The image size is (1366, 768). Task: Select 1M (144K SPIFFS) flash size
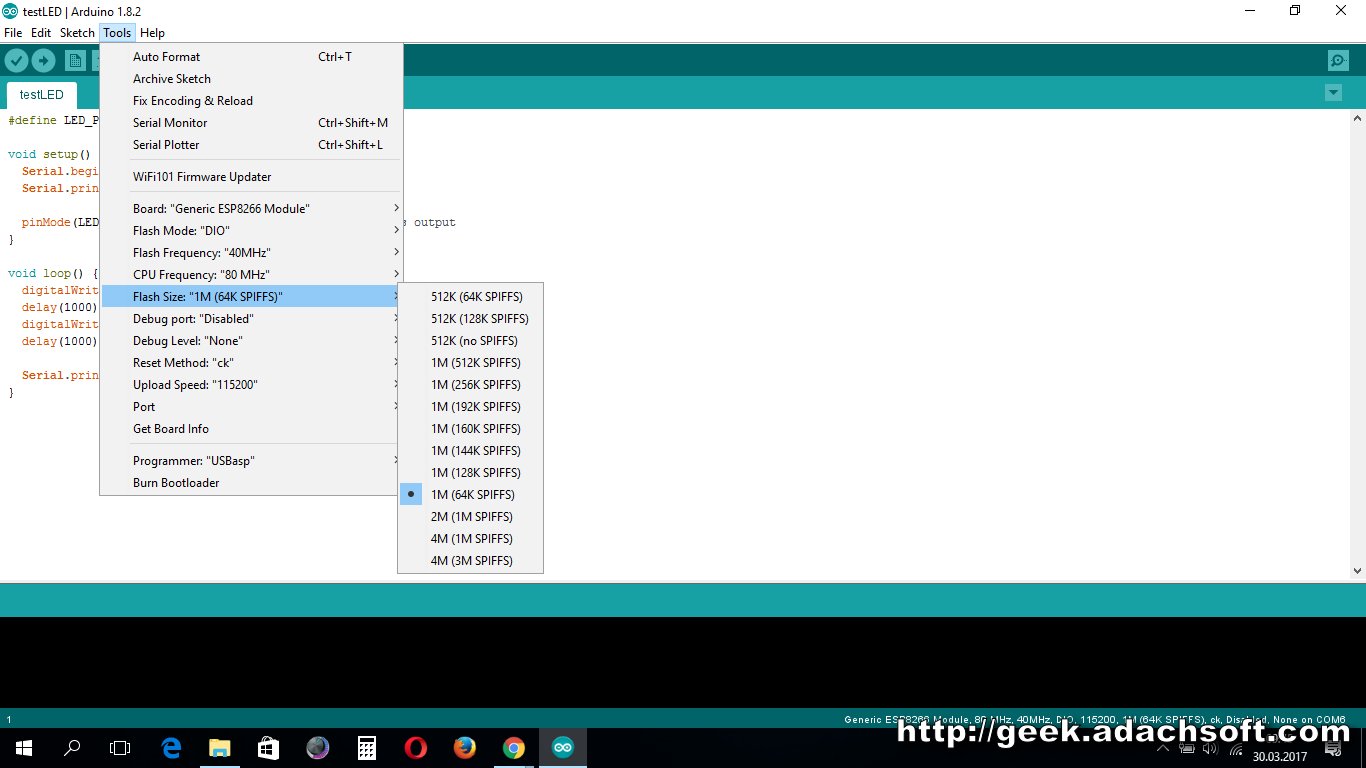pos(470,451)
